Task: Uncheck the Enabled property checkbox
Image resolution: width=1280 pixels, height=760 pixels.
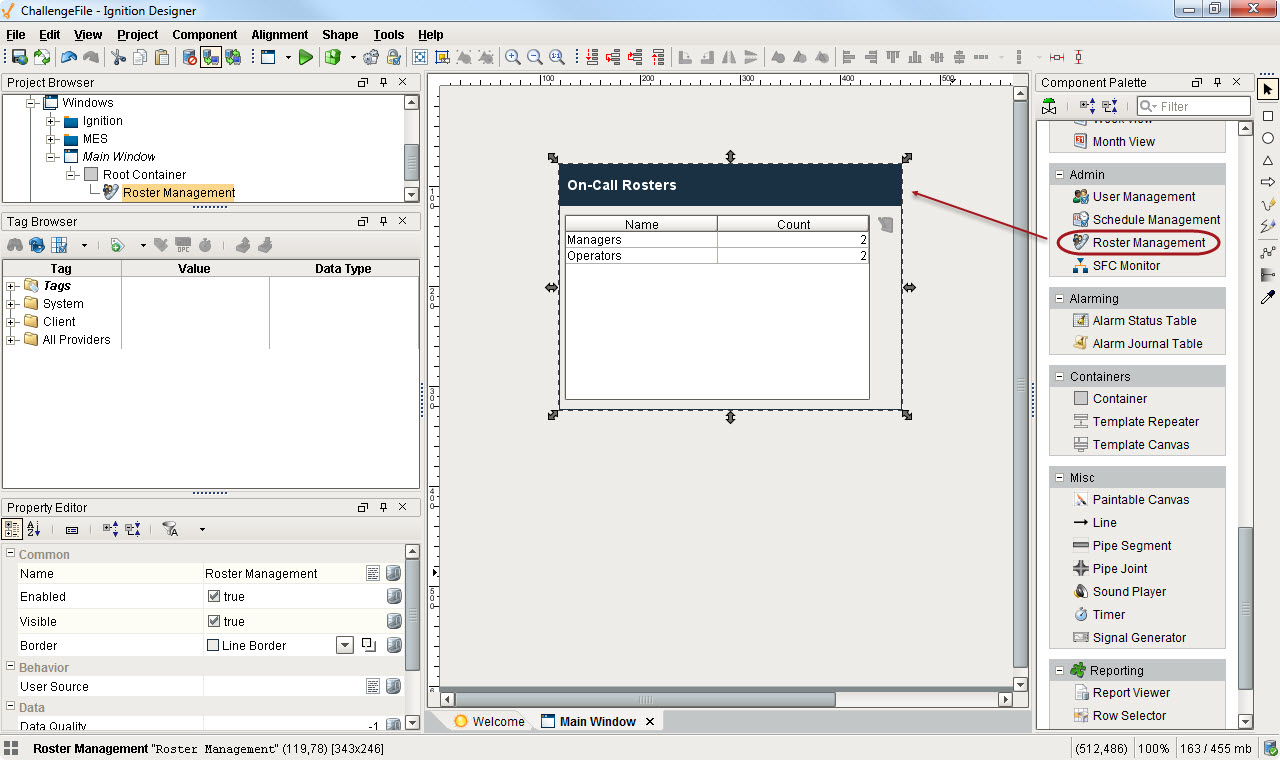Action: (214, 596)
